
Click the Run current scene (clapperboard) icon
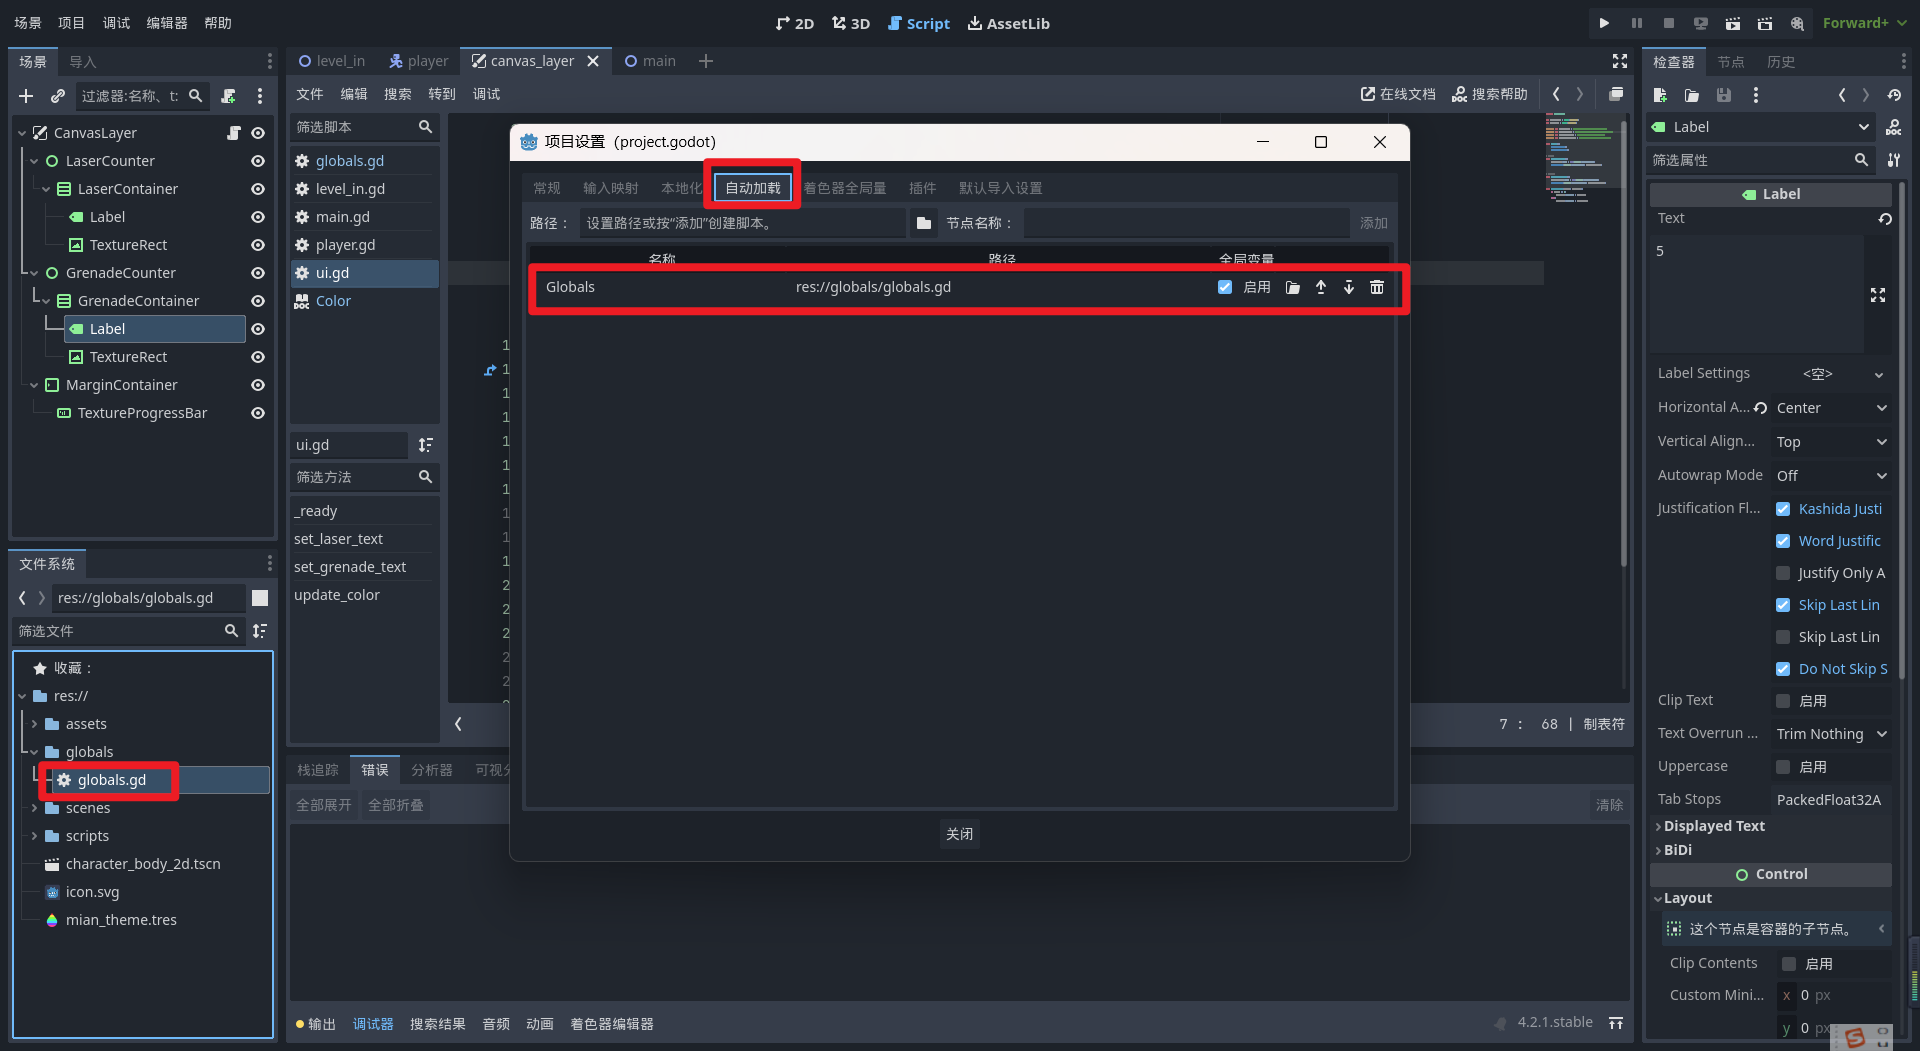point(1733,23)
